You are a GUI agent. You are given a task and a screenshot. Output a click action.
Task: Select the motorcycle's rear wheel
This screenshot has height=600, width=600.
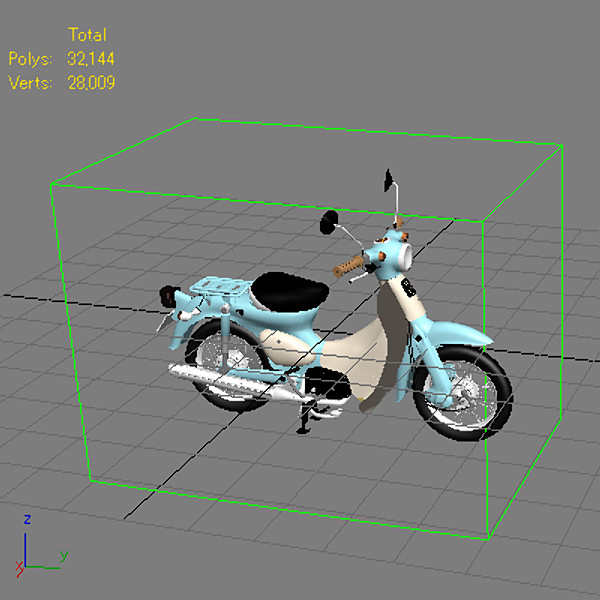coord(229,365)
